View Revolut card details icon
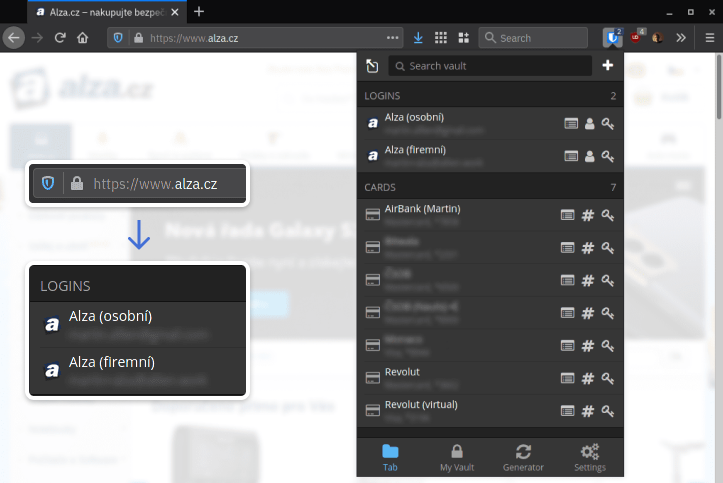 tap(568, 378)
